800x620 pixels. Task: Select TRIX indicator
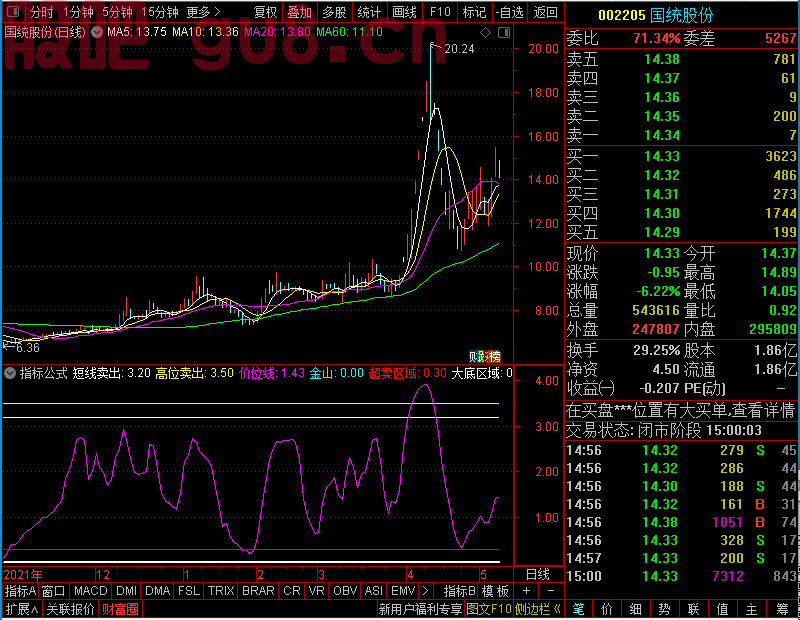[x=221, y=591]
